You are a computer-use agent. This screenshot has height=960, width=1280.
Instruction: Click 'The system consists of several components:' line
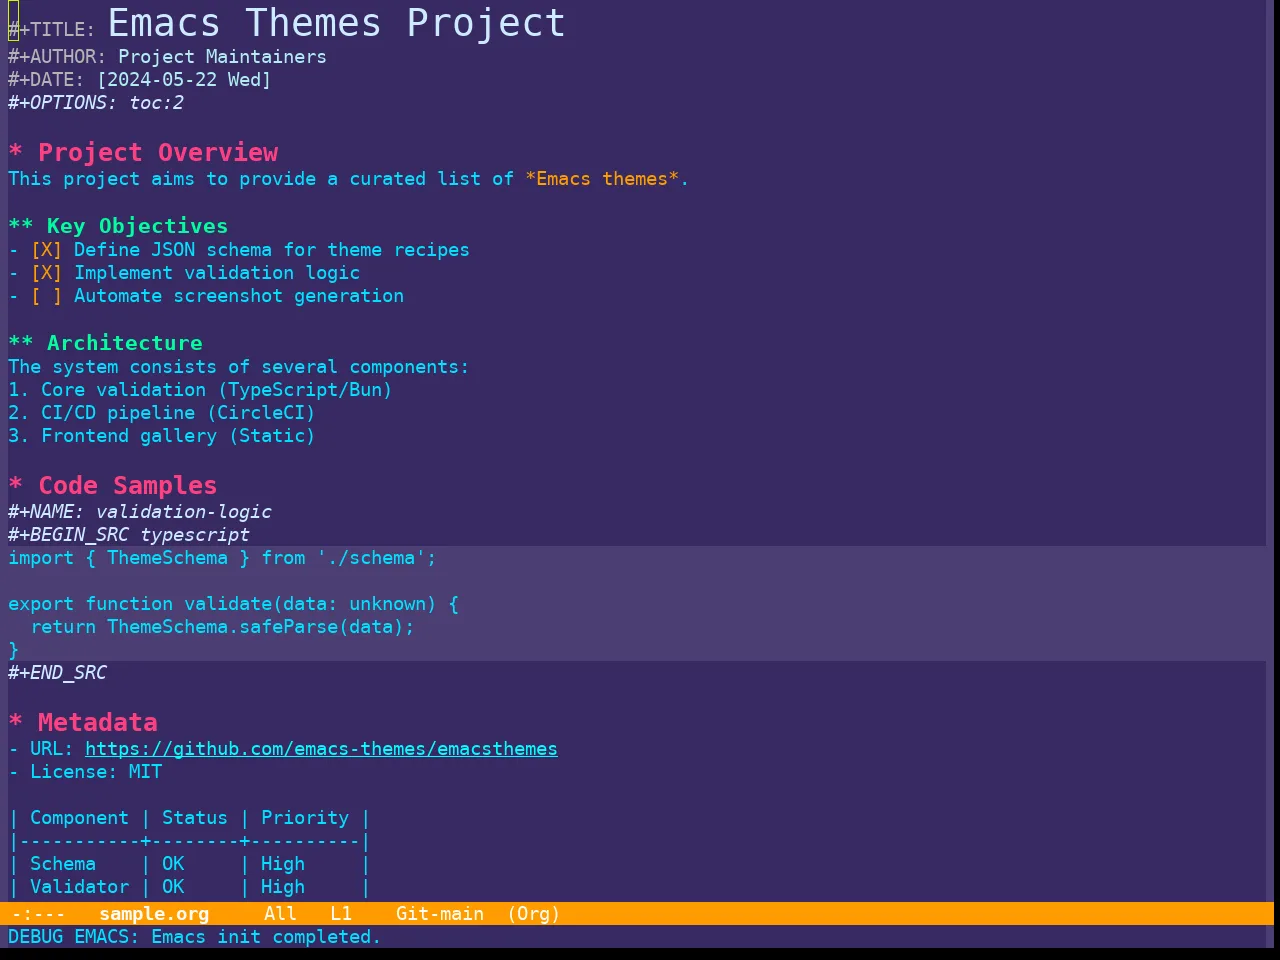238,367
